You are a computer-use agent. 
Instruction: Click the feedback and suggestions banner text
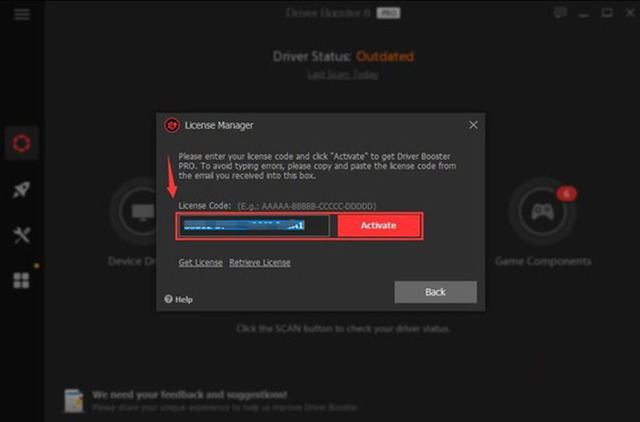point(190,395)
